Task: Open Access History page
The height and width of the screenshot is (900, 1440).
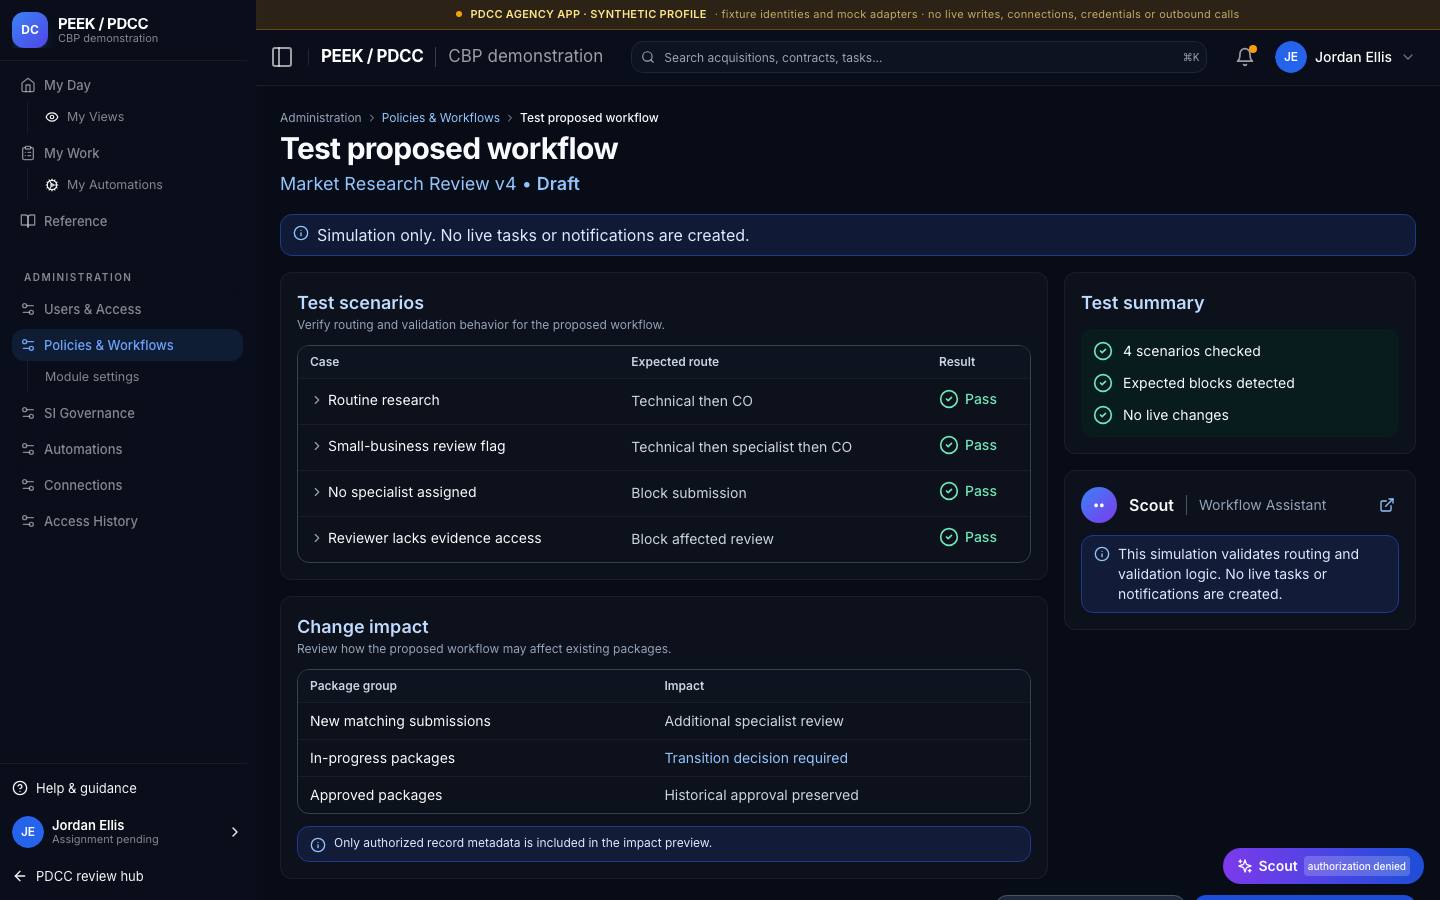Action: [127, 521]
